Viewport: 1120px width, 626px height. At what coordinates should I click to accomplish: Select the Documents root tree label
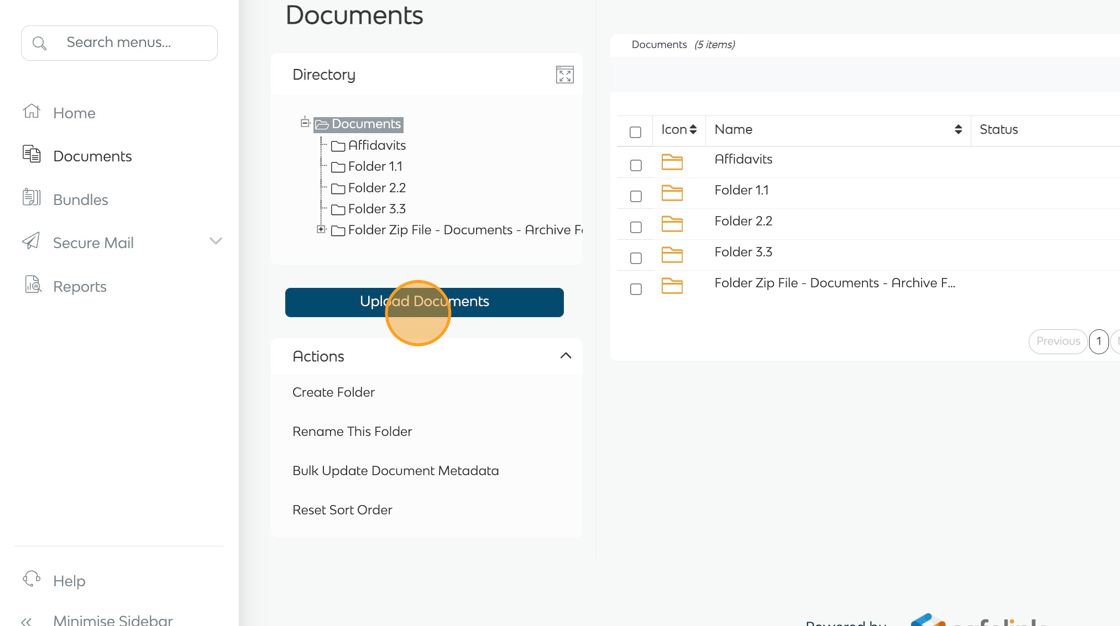[x=366, y=124]
